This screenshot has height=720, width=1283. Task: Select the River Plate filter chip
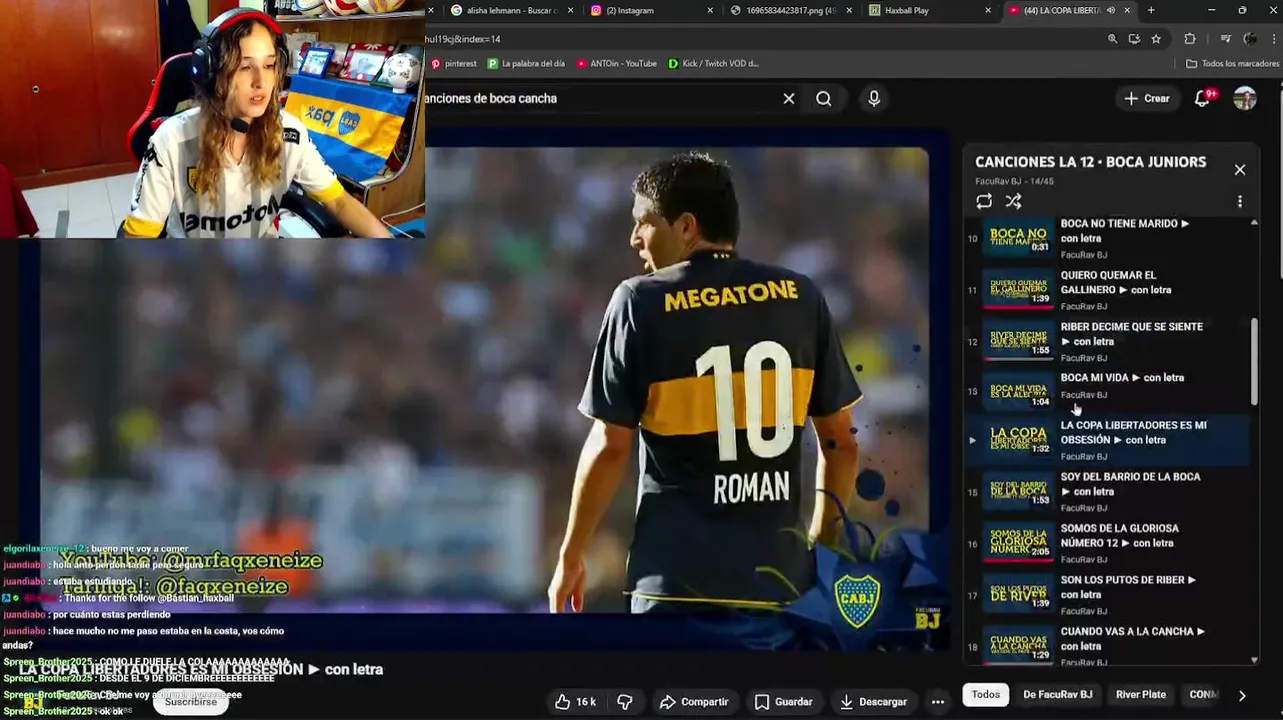(x=1141, y=694)
